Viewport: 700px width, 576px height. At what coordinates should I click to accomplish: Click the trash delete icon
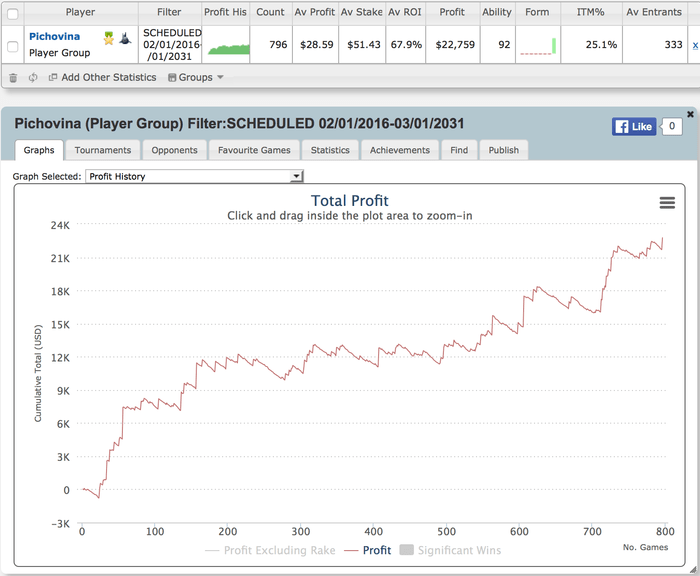(13, 78)
